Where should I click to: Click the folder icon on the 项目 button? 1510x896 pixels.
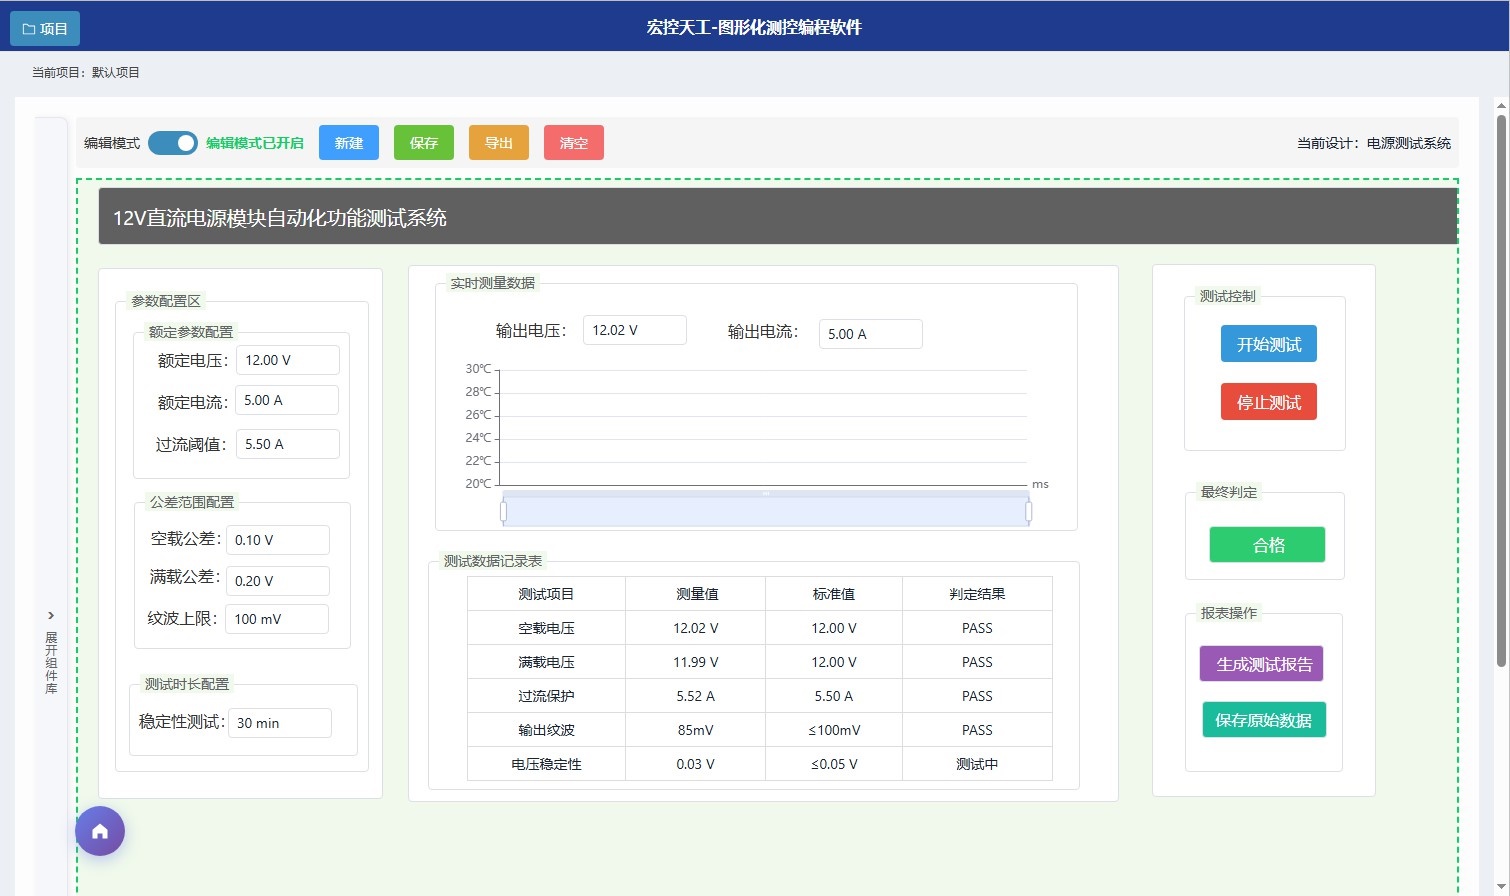coord(27,28)
